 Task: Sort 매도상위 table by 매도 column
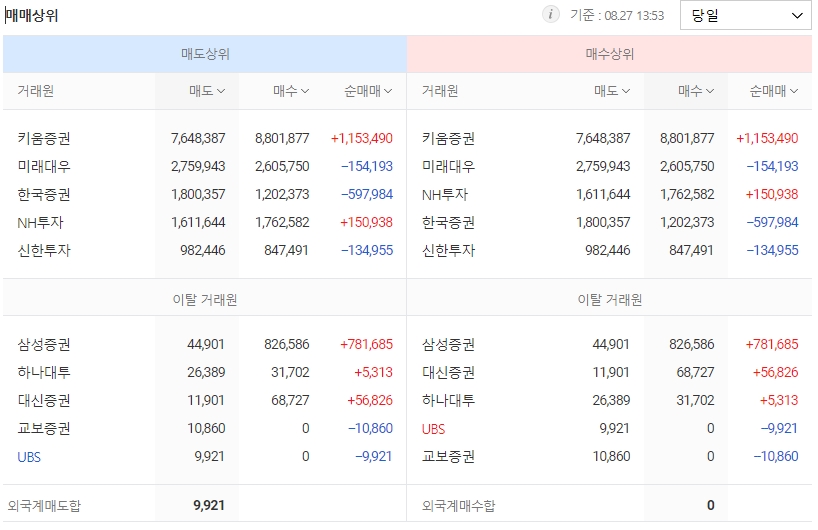coord(207,91)
